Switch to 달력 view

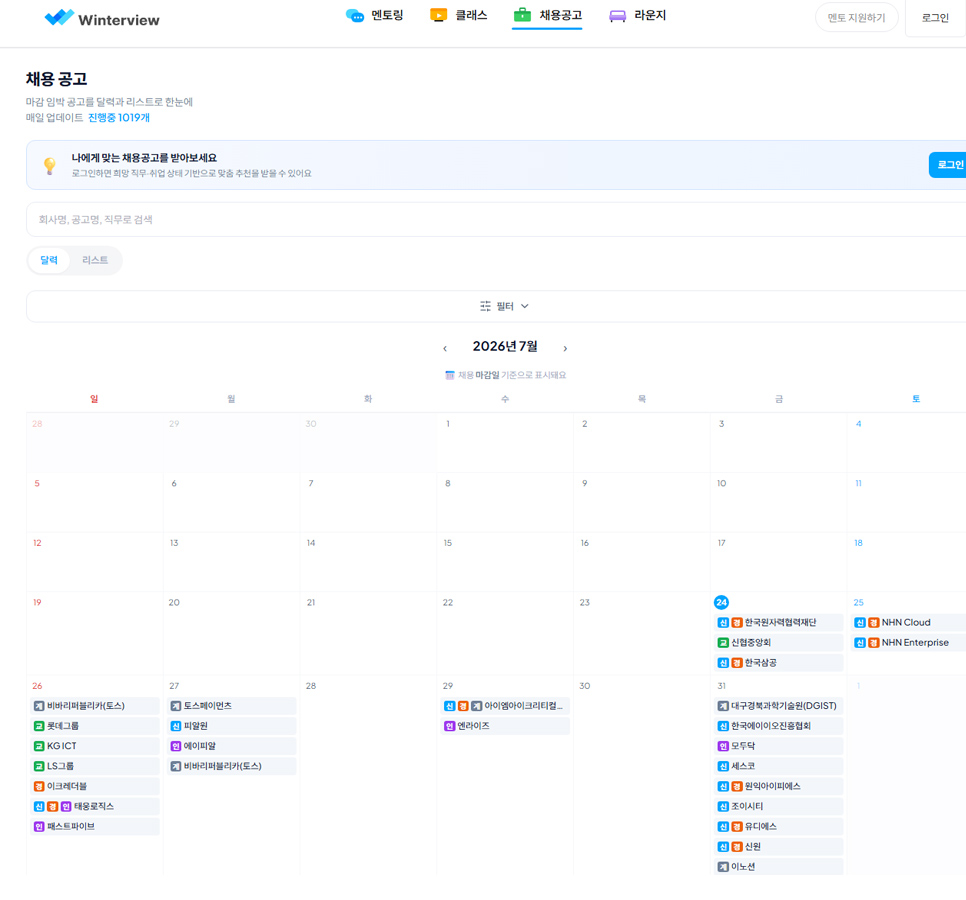coord(49,260)
